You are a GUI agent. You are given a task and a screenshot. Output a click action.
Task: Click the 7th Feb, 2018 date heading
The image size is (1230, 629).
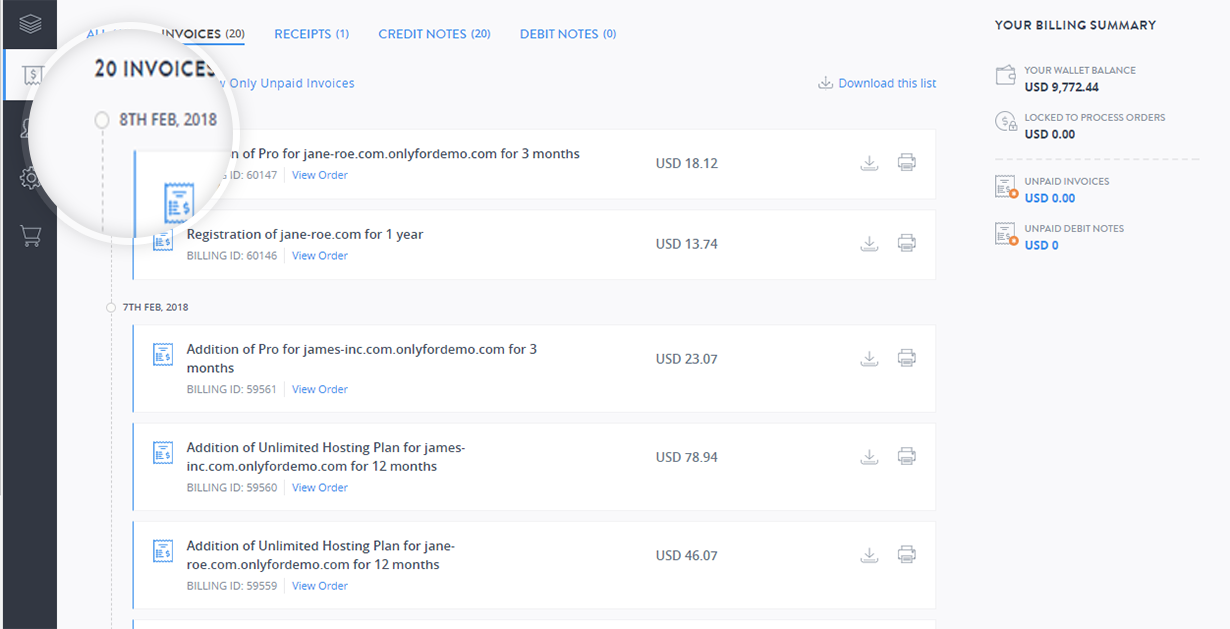pos(155,307)
